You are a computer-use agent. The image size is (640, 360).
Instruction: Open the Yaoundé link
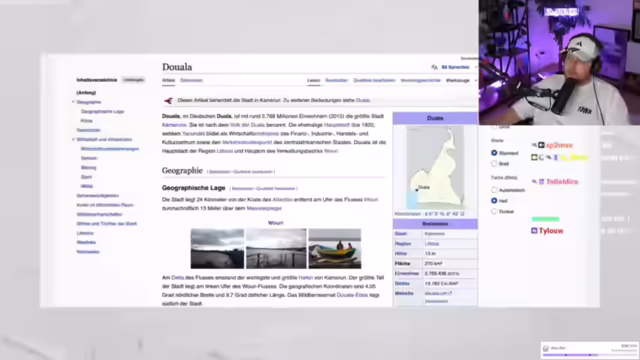pyautogui.click(x=193, y=133)
